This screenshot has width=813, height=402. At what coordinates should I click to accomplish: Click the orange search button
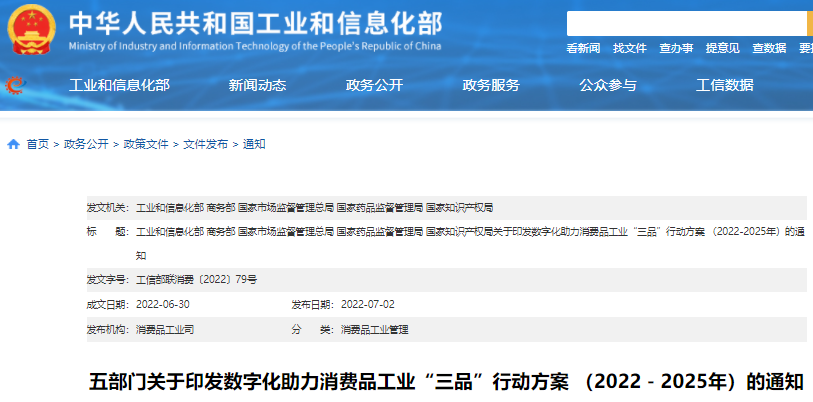tap(810, 23)
